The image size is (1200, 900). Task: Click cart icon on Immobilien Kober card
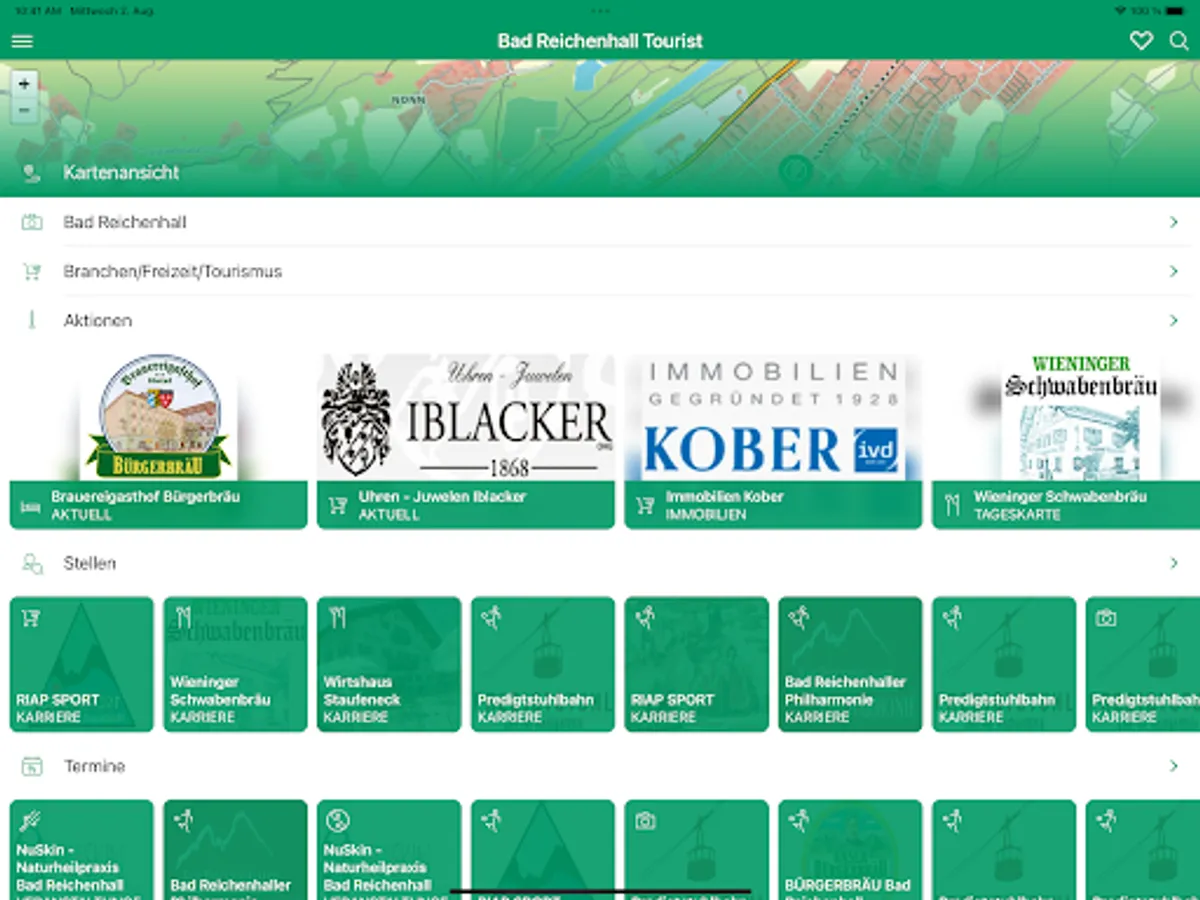pos(645,506)
